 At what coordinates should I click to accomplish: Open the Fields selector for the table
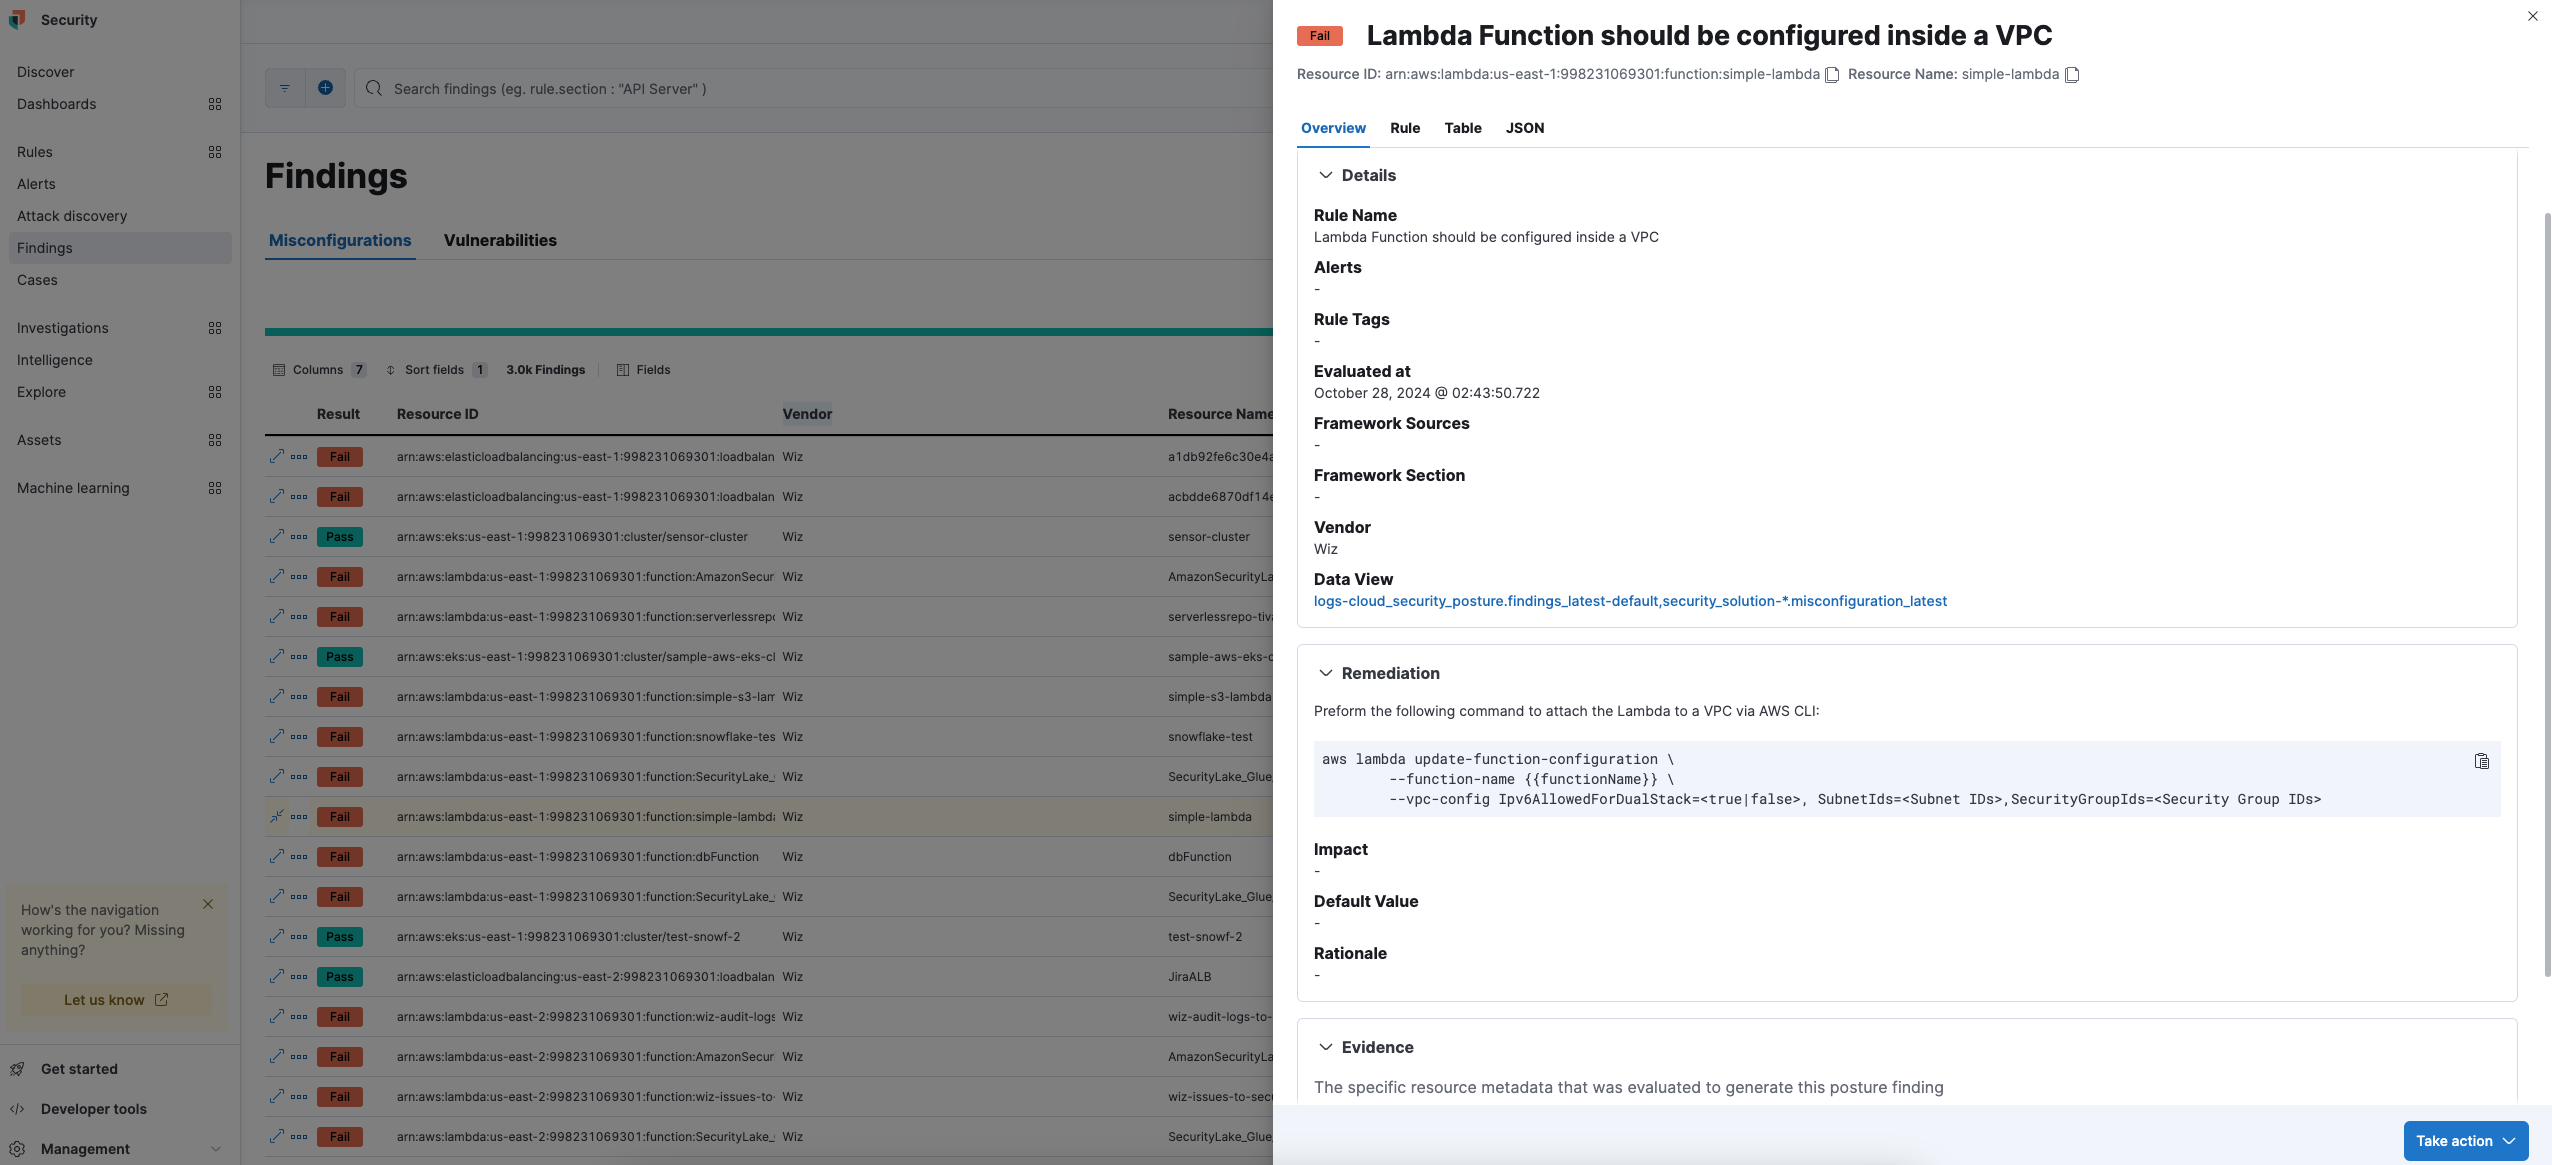[x=644, y=369]
